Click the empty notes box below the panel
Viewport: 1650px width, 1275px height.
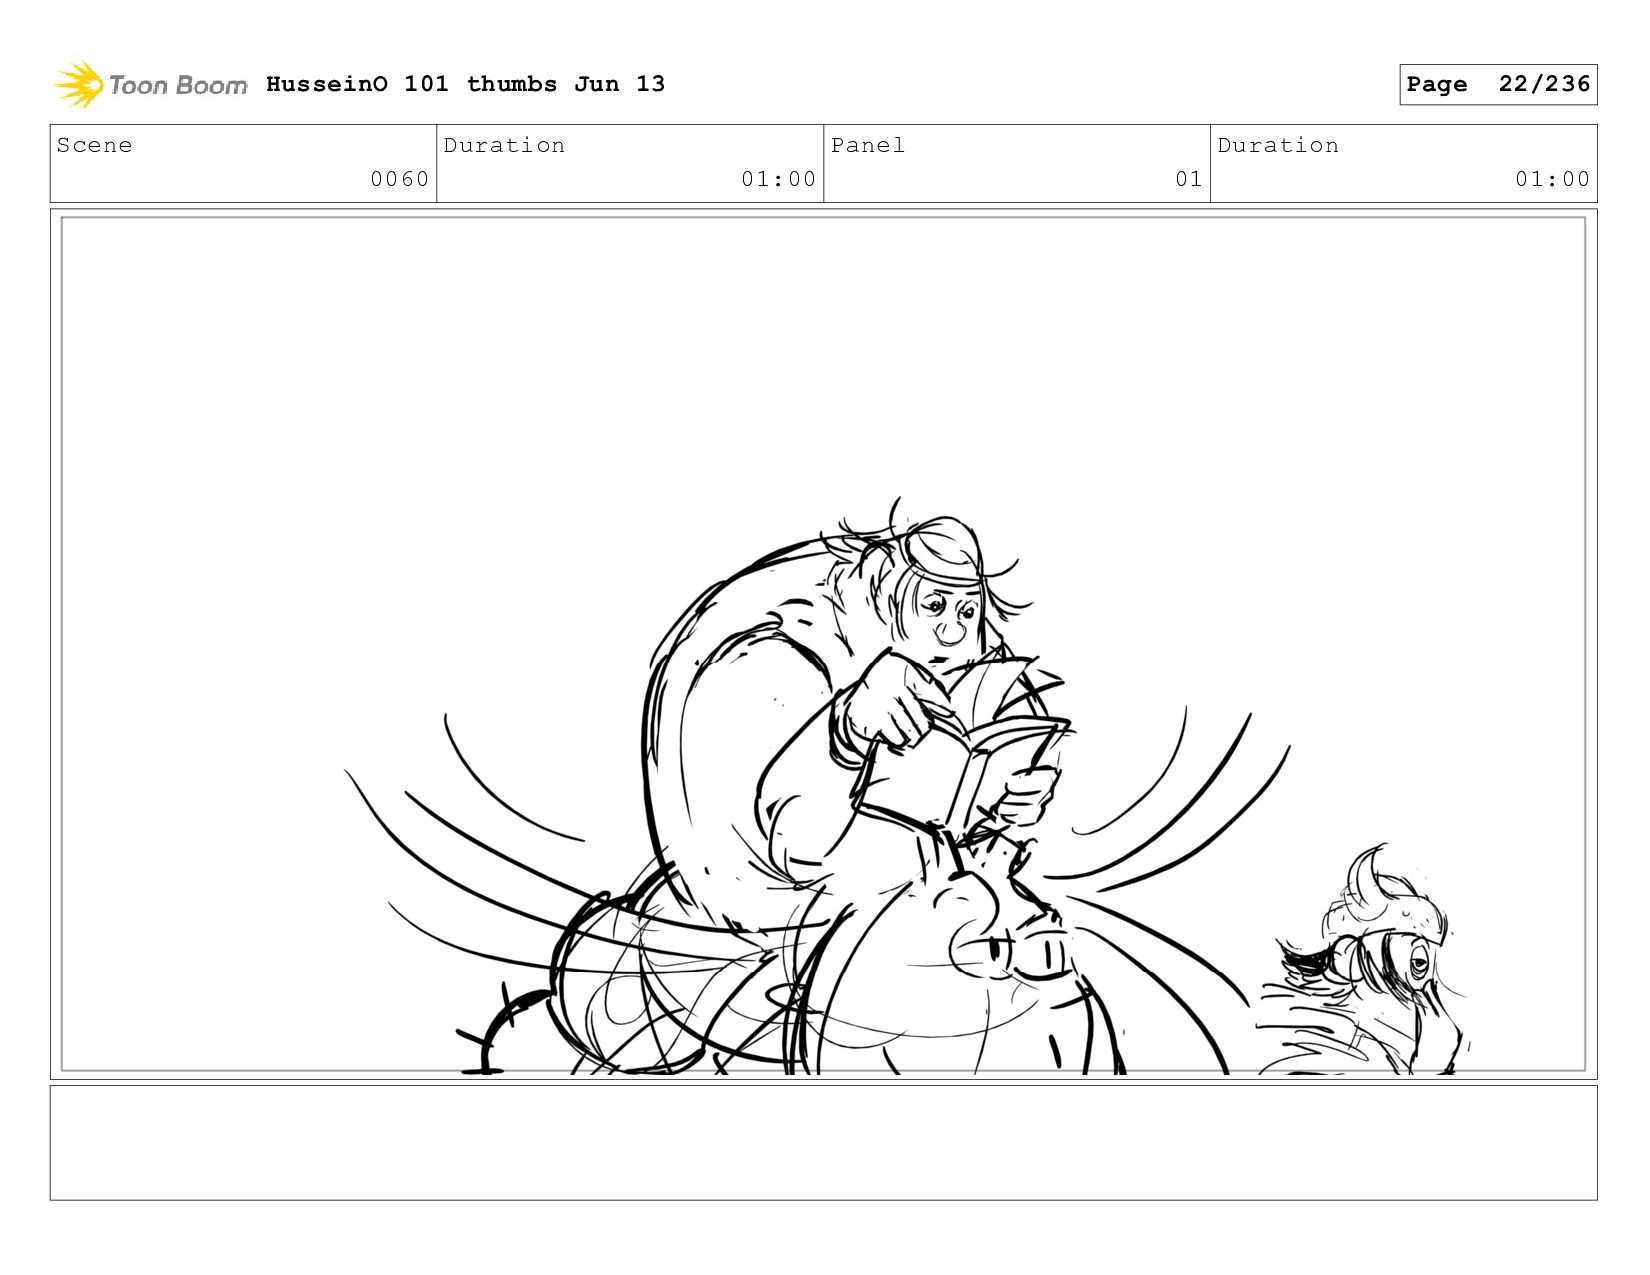pyautogui.click(x=823, y=1143)
